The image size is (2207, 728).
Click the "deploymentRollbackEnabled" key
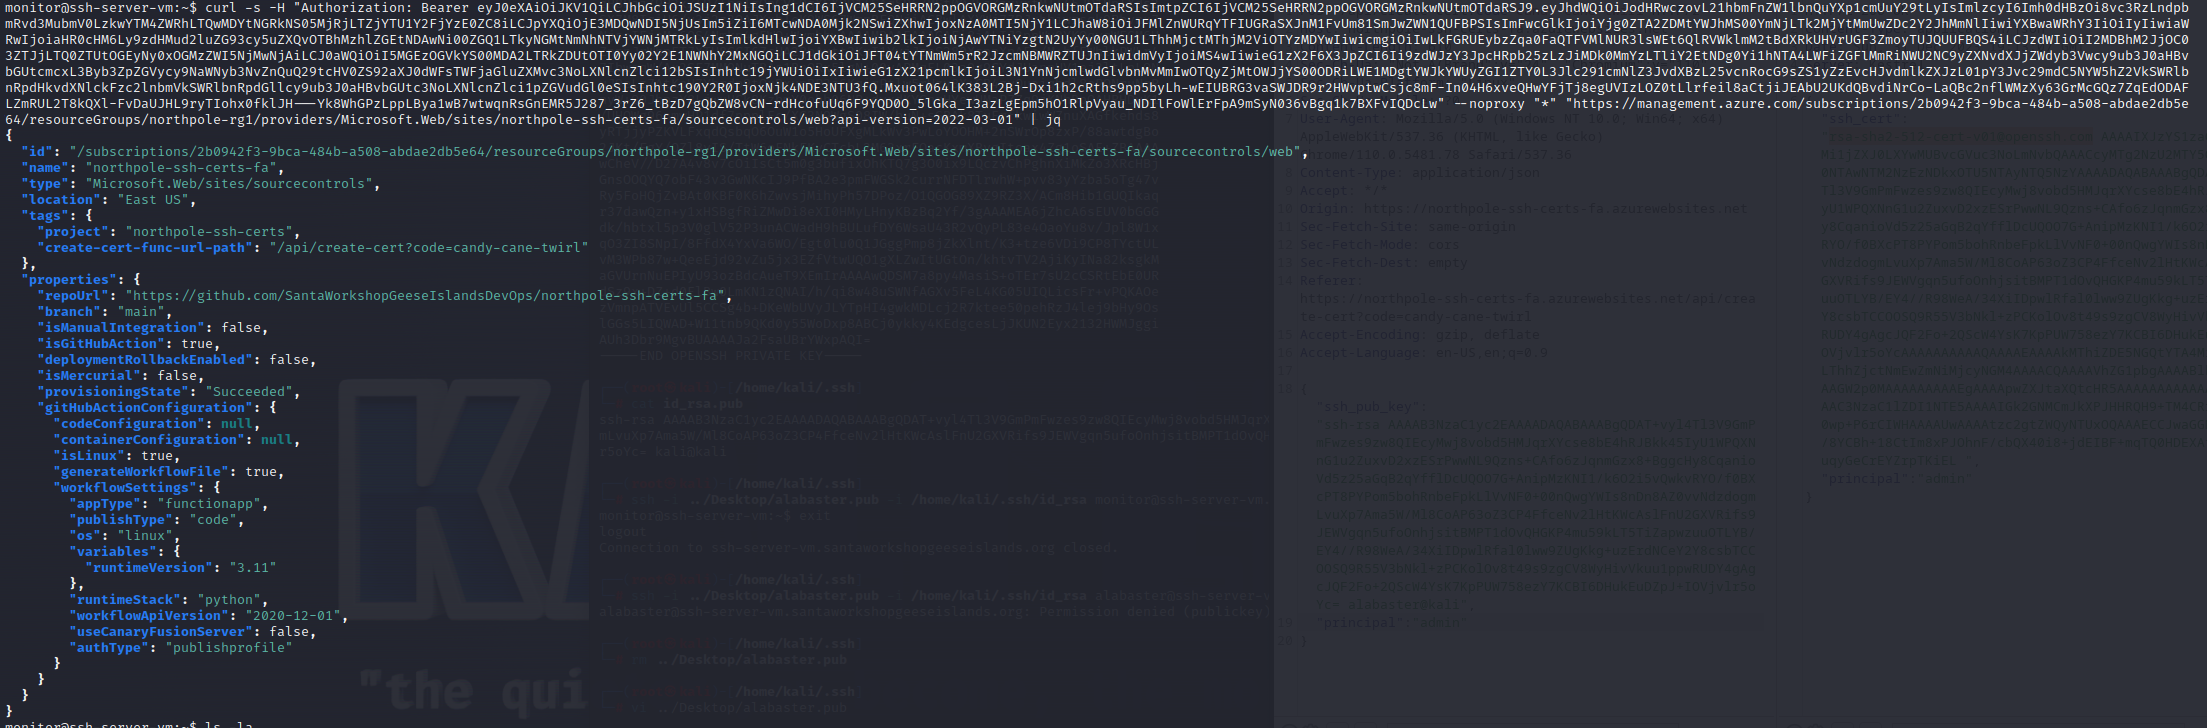pos(145,360)
